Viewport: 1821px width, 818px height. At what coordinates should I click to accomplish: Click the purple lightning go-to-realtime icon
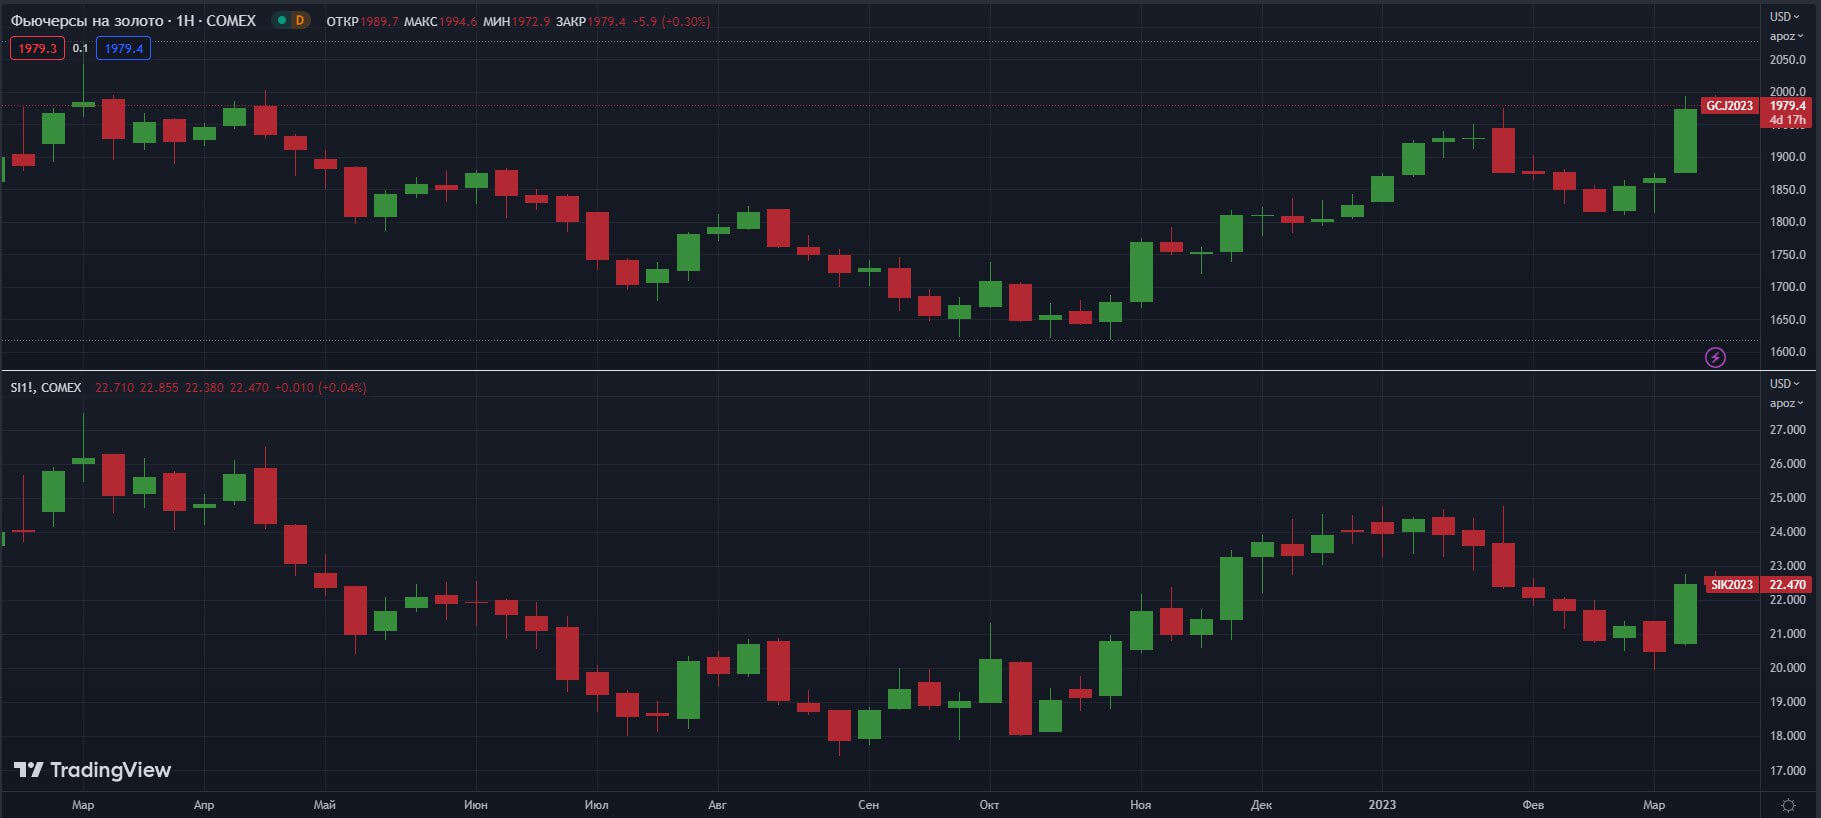point(1715,357)
